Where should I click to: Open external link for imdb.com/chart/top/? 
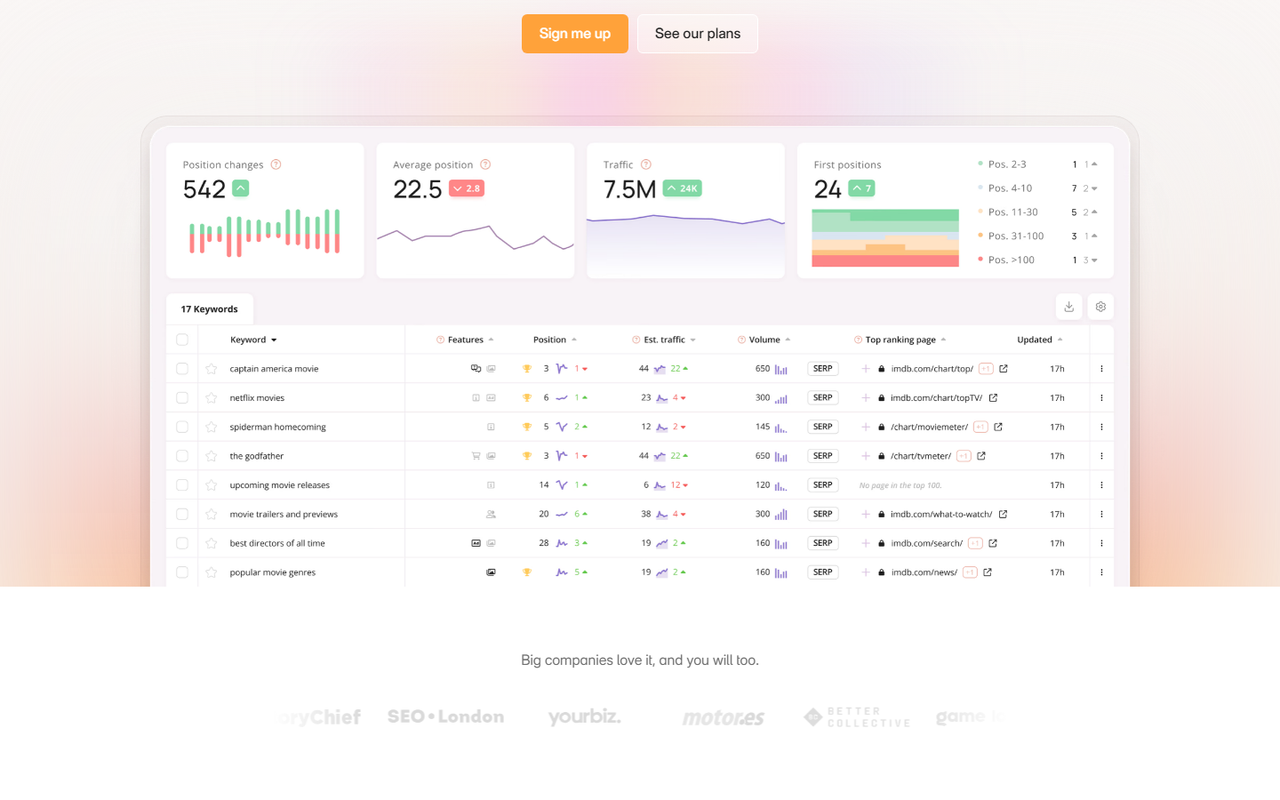pos(1003,369)
